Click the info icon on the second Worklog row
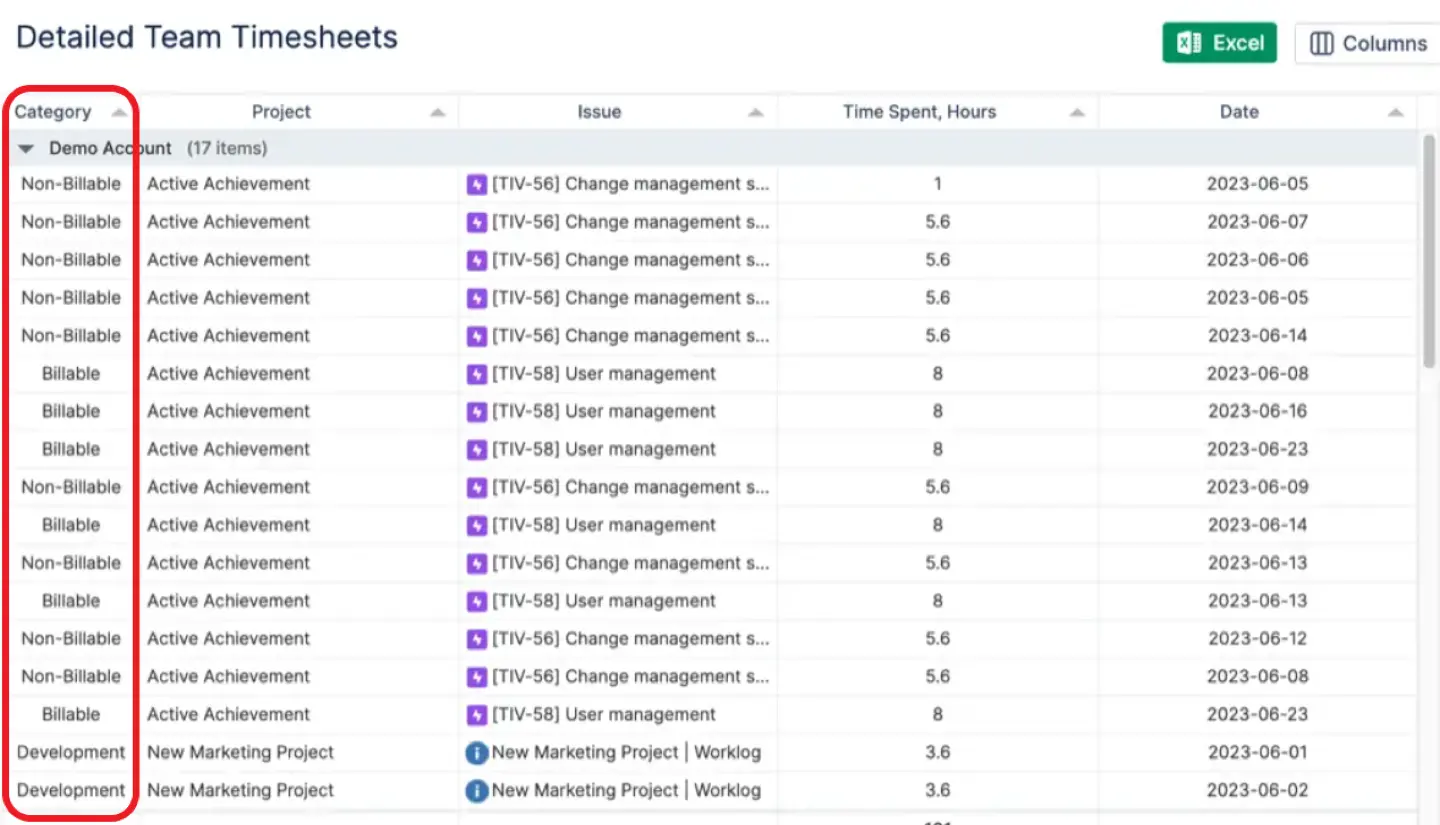1440x825 pixels. [477, 790]
